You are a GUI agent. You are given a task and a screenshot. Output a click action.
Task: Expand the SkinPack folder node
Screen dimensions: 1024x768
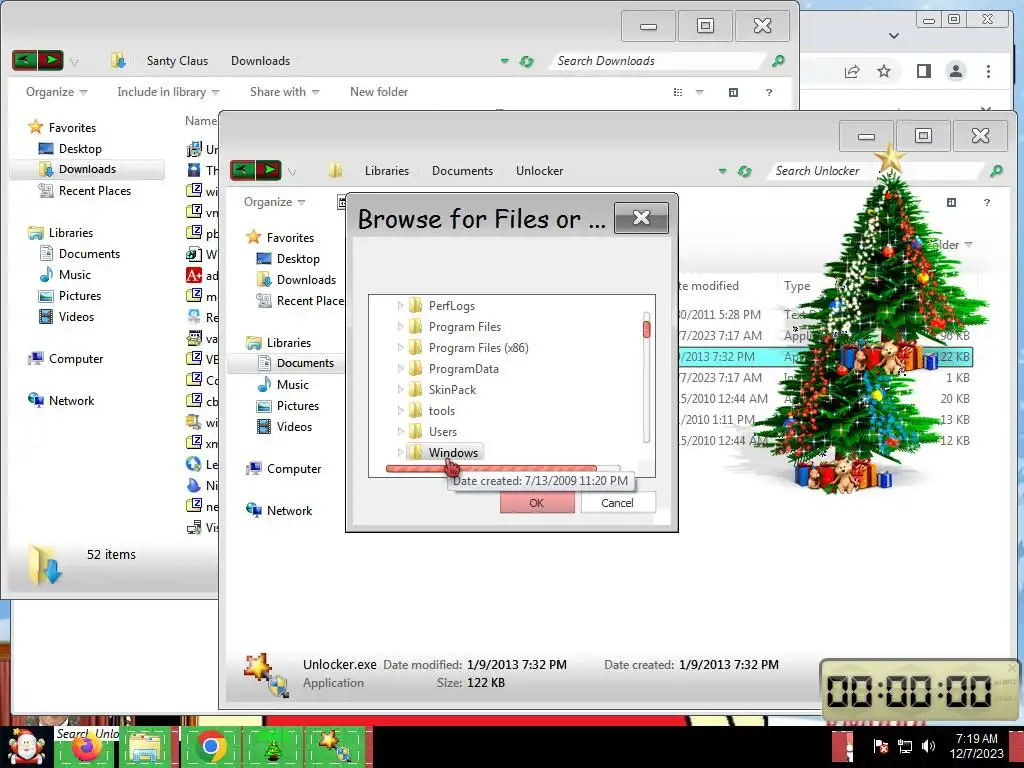coord(400,389)
